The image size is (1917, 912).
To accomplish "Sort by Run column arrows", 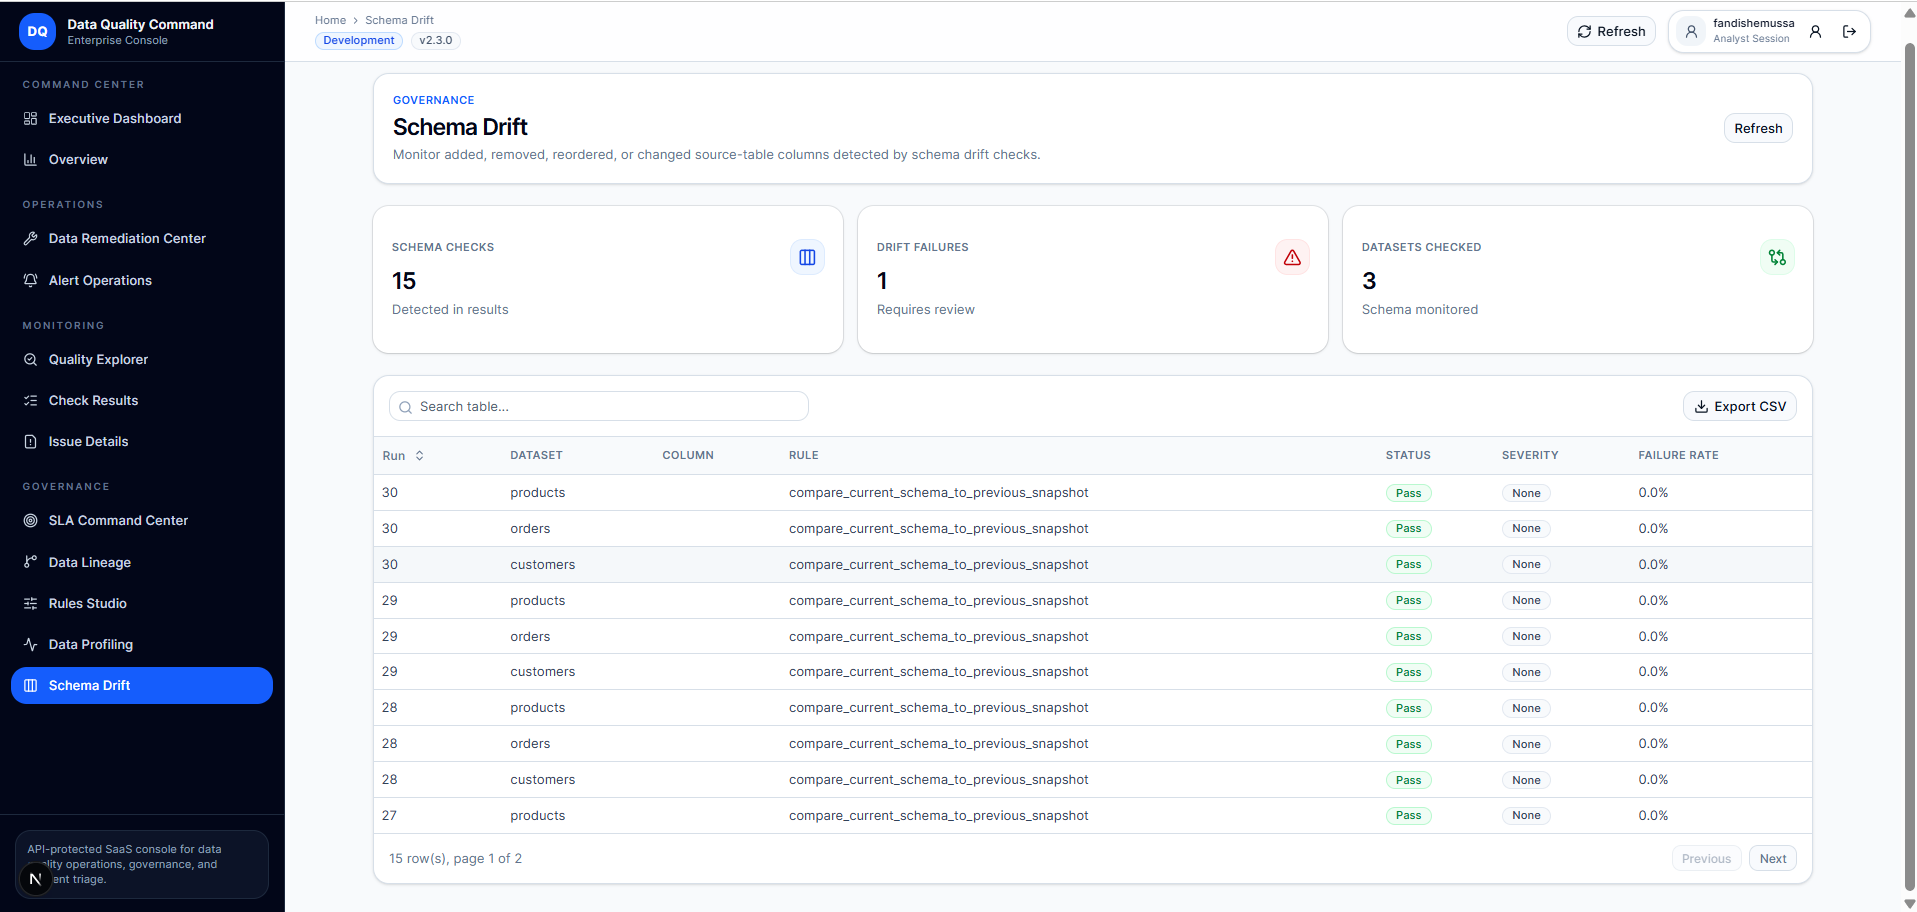I will pyautogui.click(x=419, y=455).
